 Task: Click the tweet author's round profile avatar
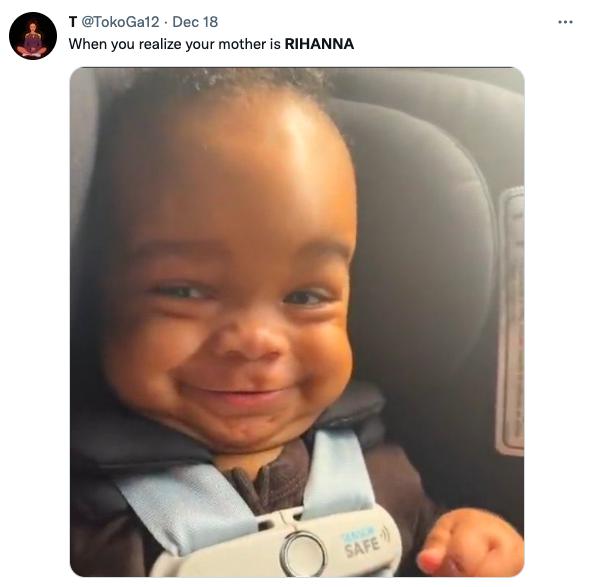click(x=33, y=36)
